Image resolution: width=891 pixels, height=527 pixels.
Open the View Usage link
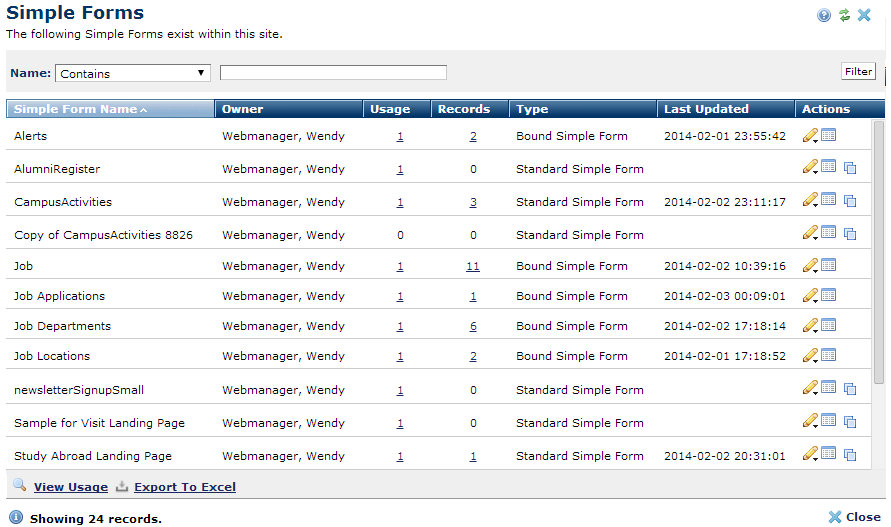point(70,487)
